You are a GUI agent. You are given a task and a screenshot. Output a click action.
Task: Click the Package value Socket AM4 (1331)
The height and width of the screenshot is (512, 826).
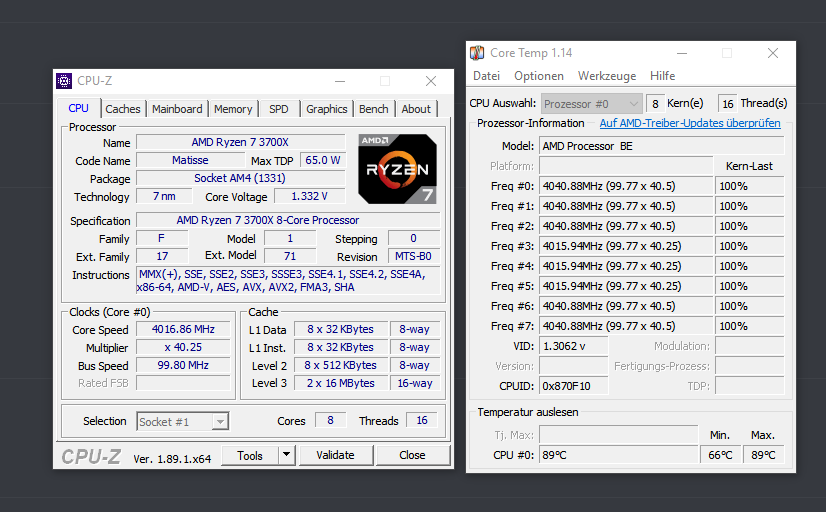(x=240, y=178)
